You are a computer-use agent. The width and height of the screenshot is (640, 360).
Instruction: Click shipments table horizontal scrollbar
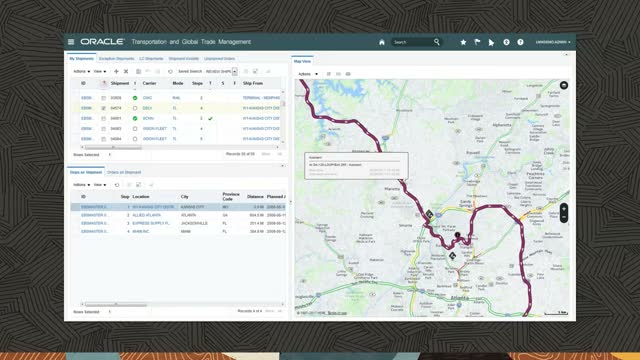pos(113,147)
